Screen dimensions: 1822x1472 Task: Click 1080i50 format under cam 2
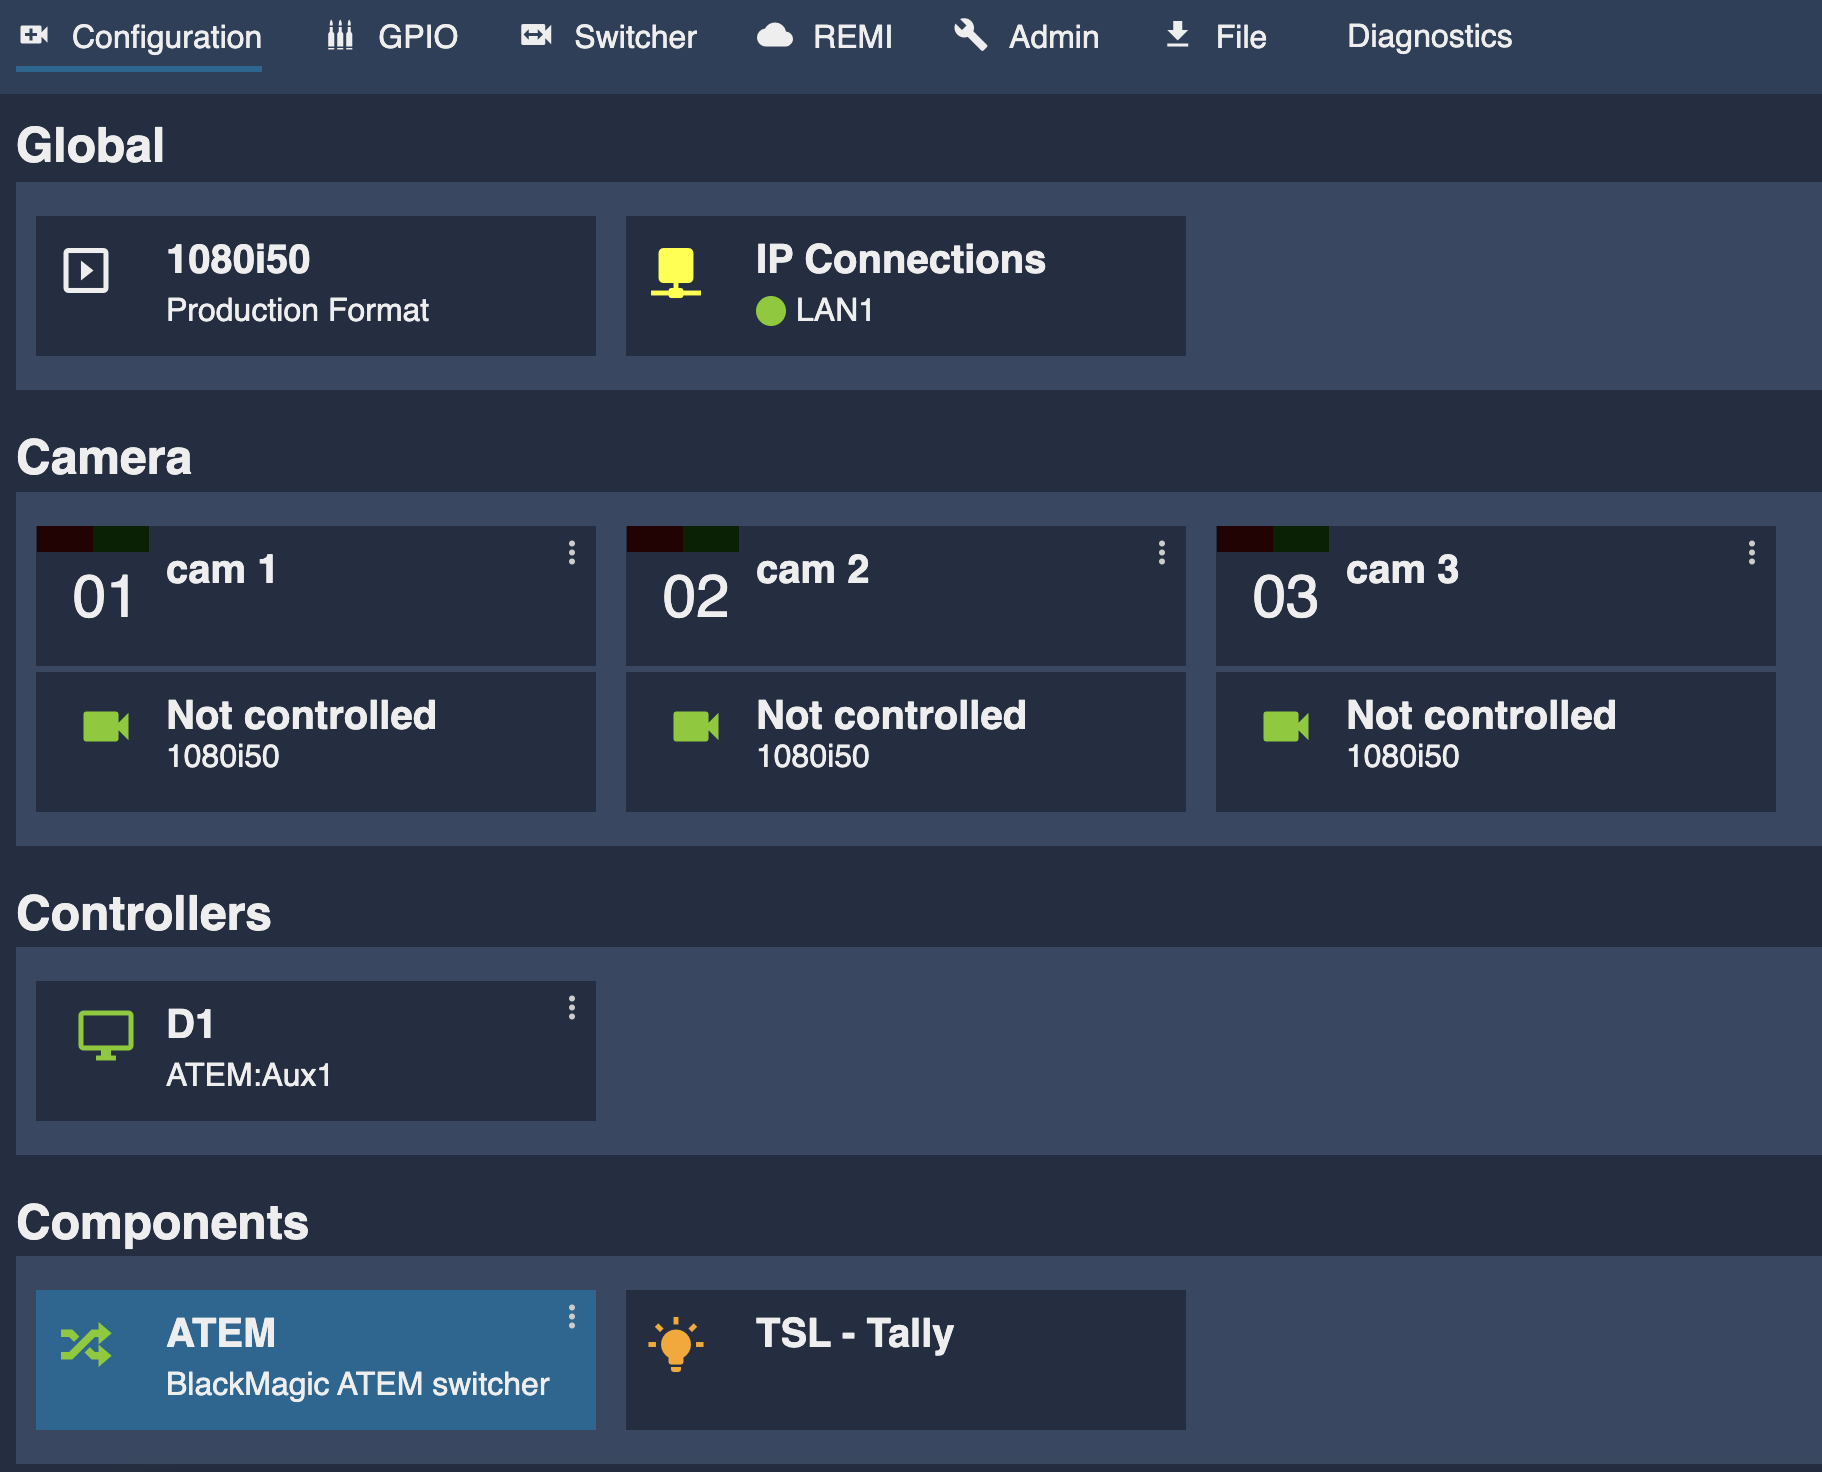coord(813,756)
